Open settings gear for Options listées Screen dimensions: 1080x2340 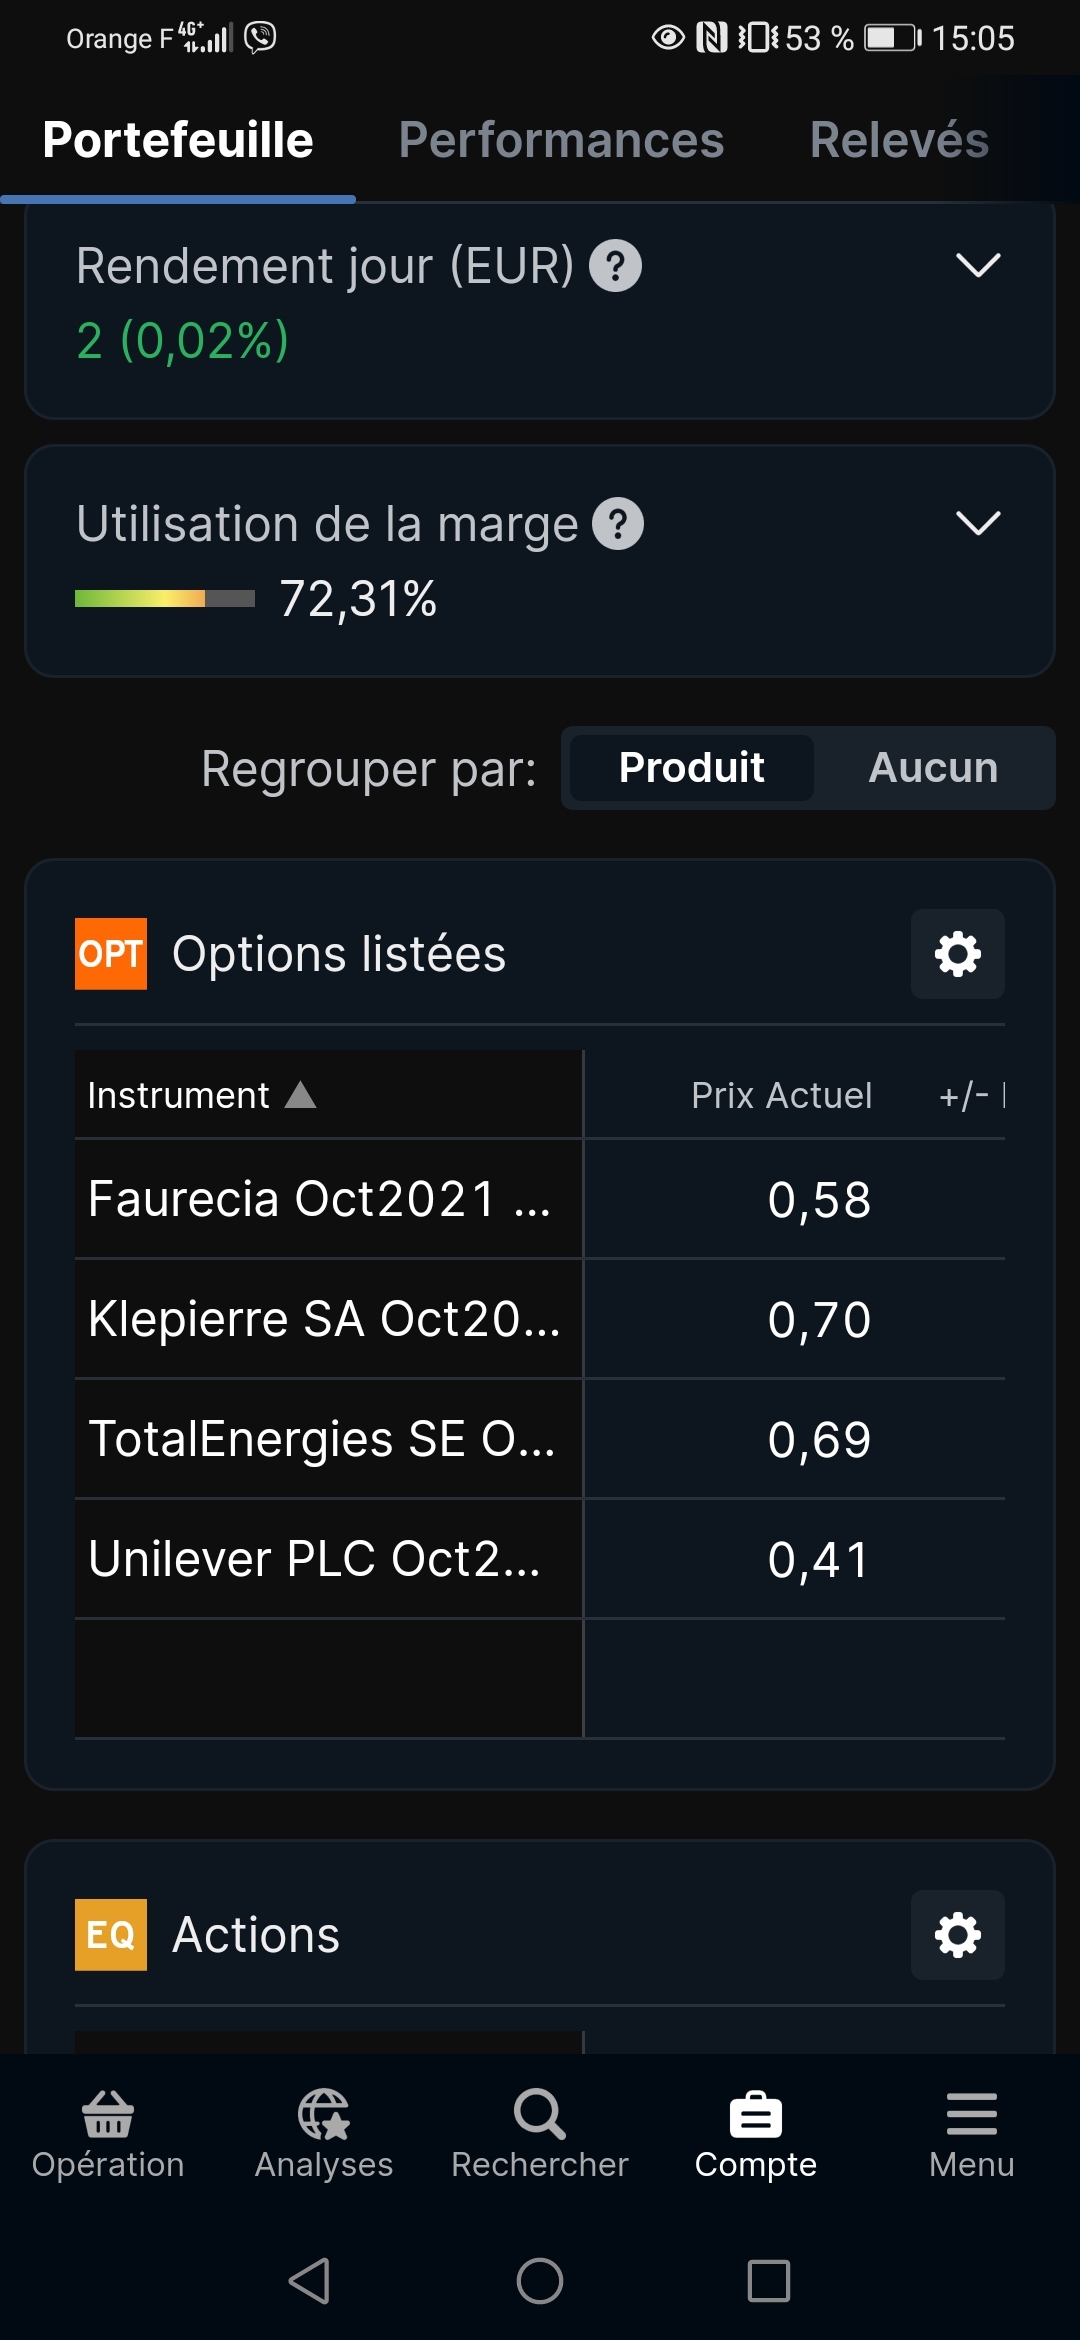[x=957, y=954]
